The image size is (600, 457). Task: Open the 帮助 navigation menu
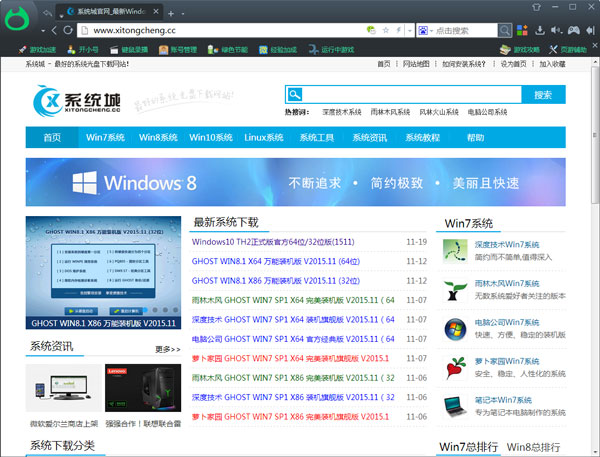click(475, 137)
